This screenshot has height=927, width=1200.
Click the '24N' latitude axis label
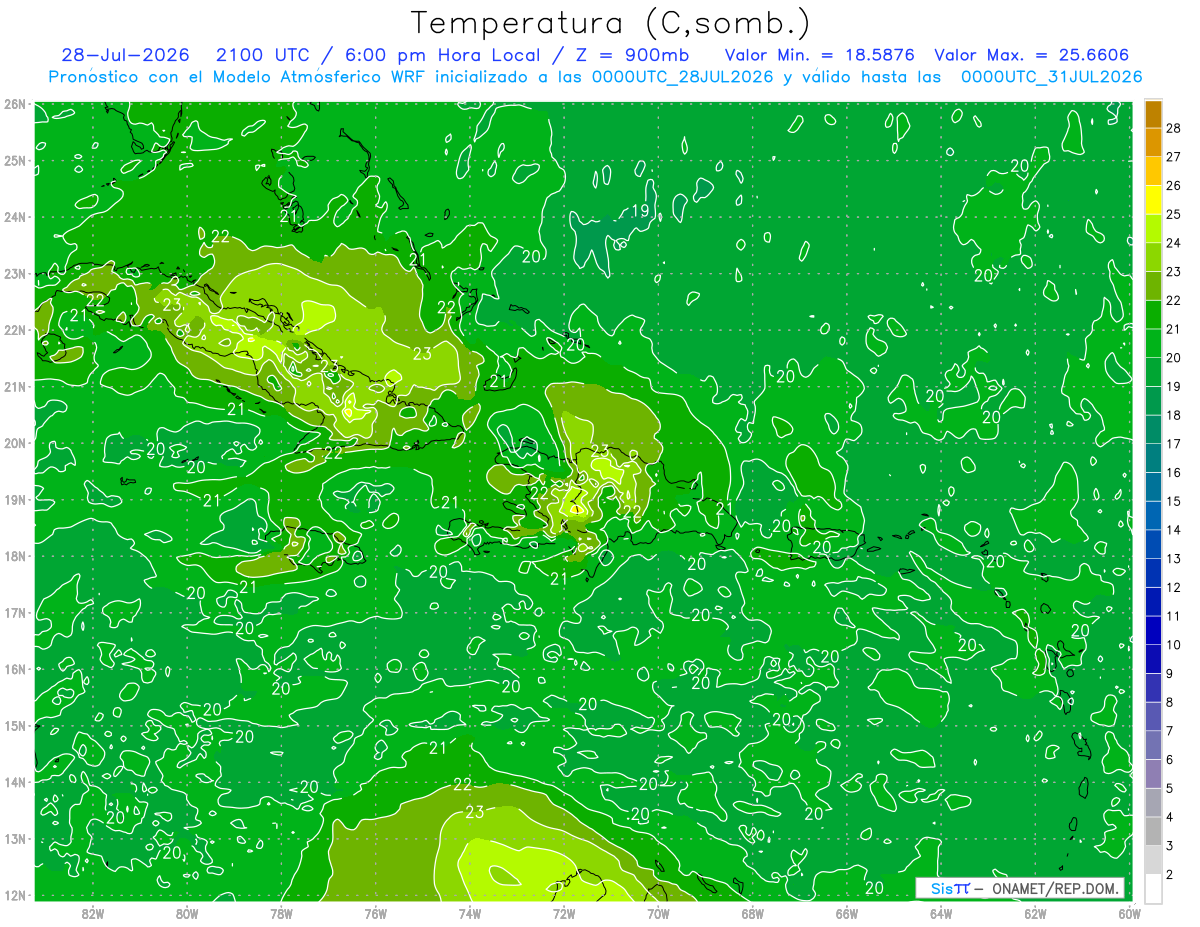pos(14,216)
